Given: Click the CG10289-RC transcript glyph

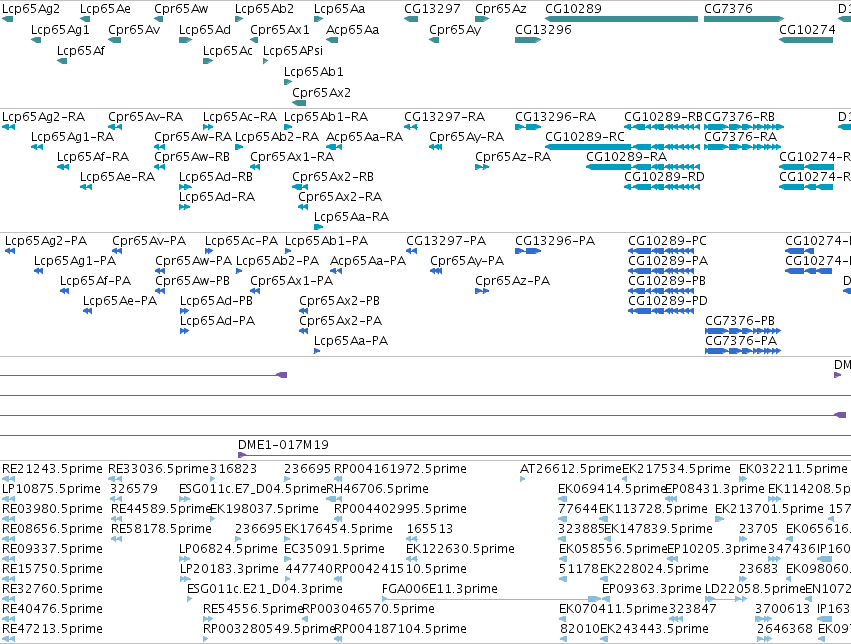Looking at the screenshot, I should [622, 147].
